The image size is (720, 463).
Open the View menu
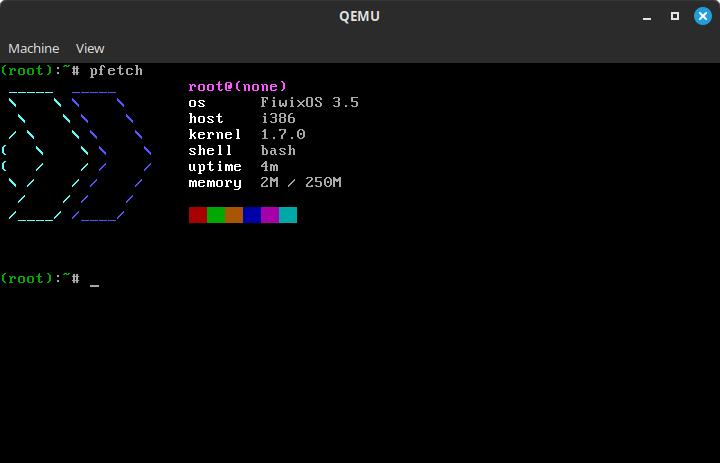(90, 48)
